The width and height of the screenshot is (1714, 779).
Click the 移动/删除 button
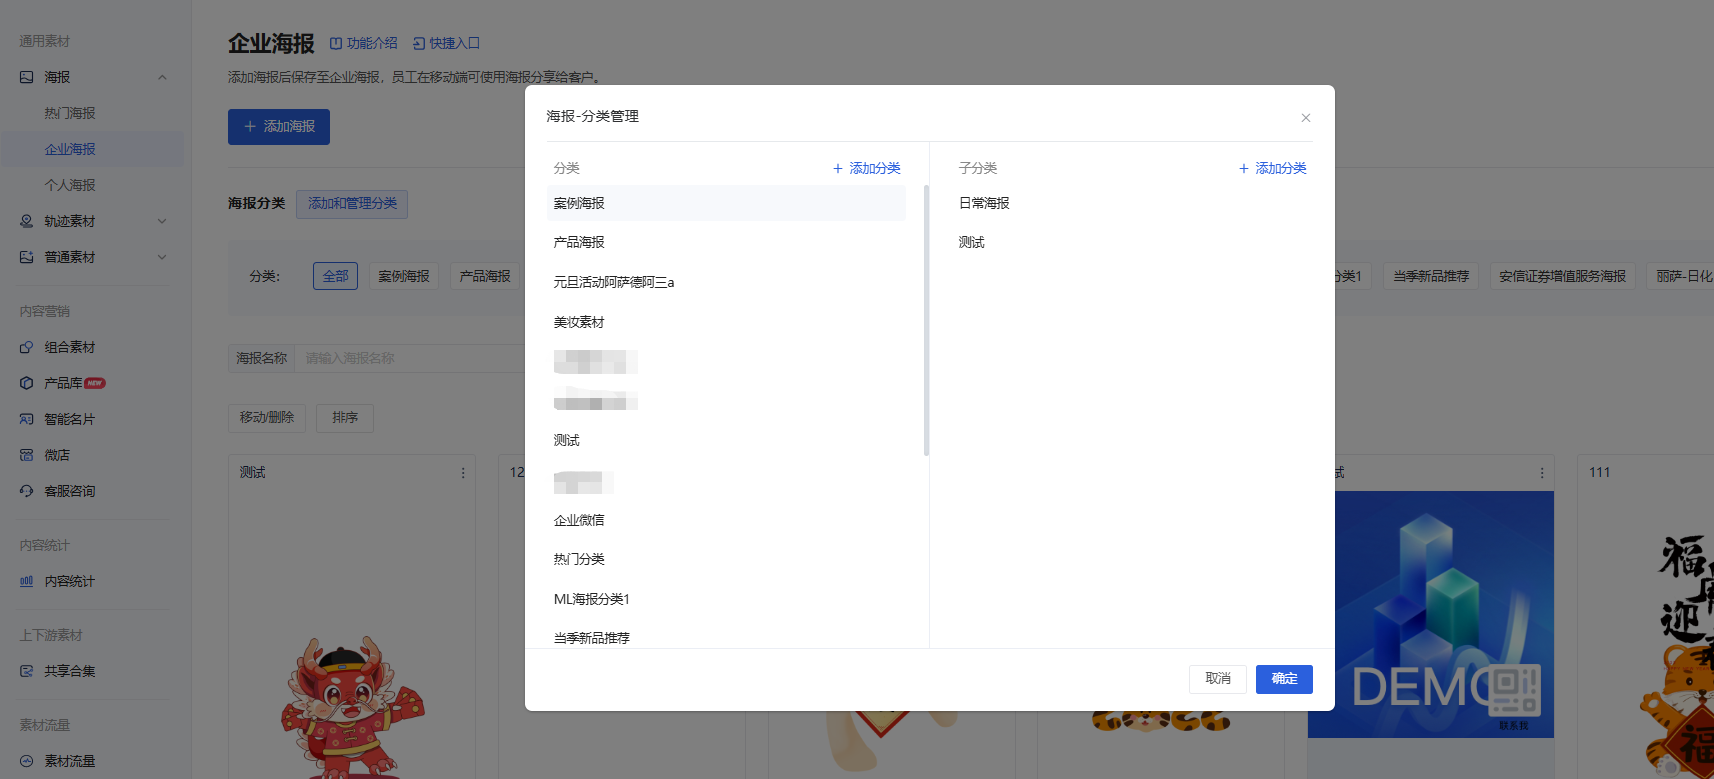(x=267, y=418)
